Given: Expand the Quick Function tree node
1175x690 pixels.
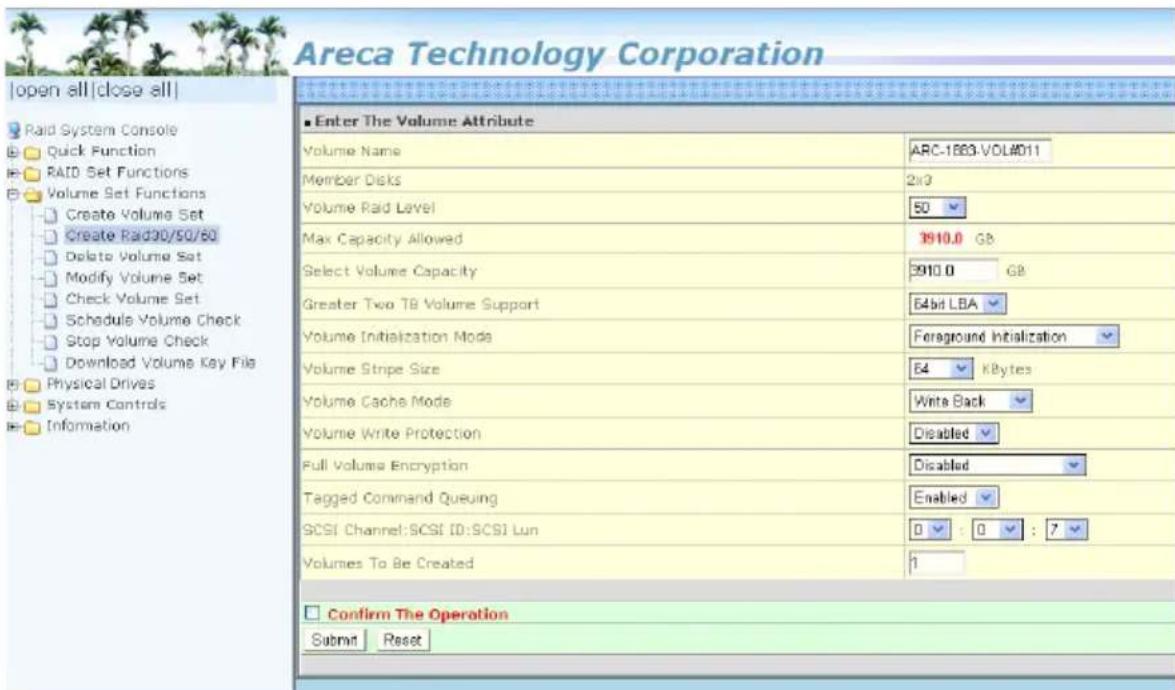Looking at the screenshot, I should [x=13, y=152].
